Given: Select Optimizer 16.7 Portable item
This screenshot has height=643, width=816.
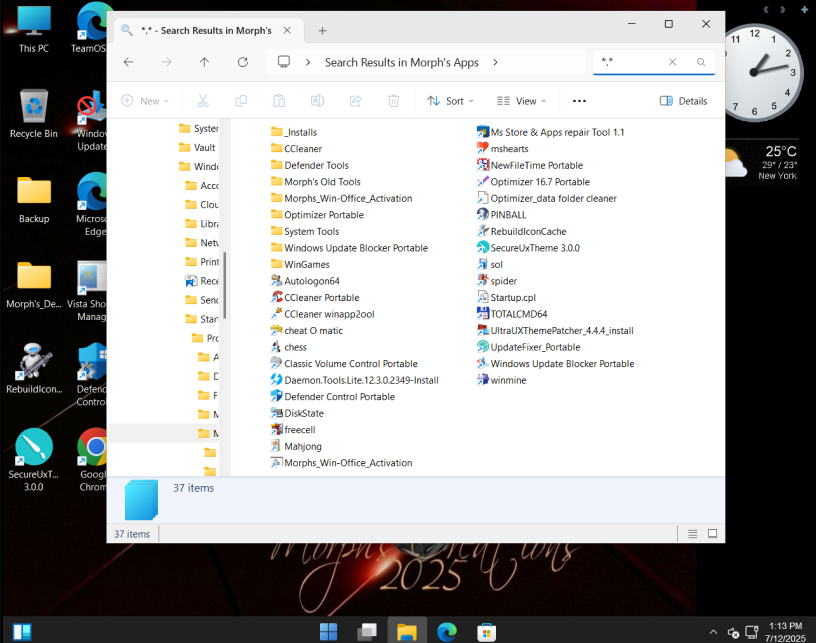Looking at the screenshot, I should pos(533,182).
